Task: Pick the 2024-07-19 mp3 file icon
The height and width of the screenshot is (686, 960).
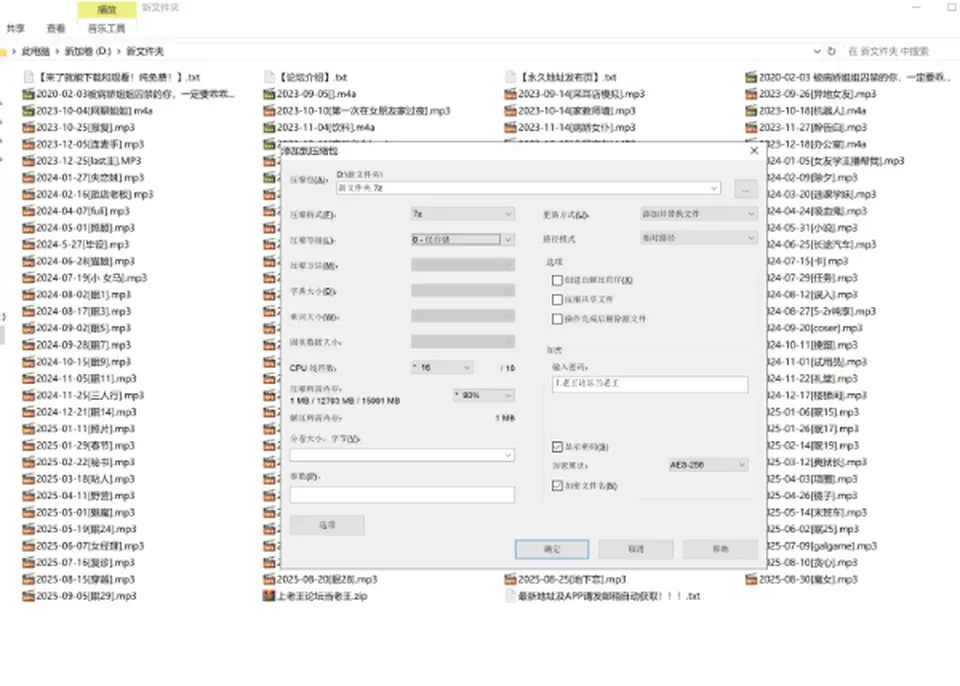Action: click(x=28, y=278)
